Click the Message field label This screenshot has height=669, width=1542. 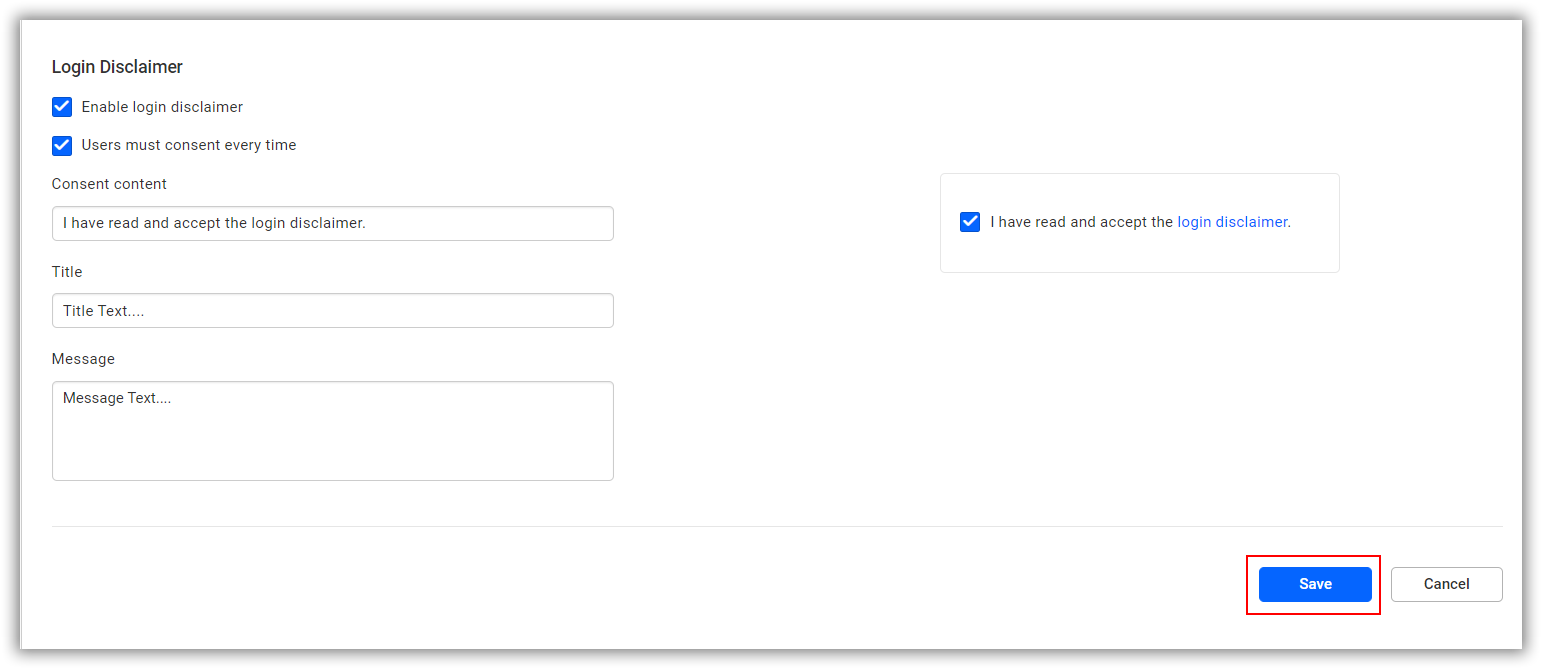tap(83, 358)
